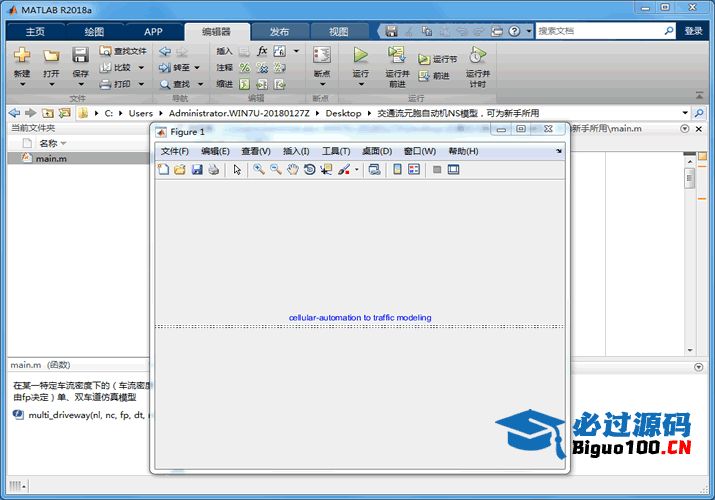This screenshot has width=715, height=500.
Task: Open 插入(I) menu in Figure 1
Action: click(x=296, y=151)
